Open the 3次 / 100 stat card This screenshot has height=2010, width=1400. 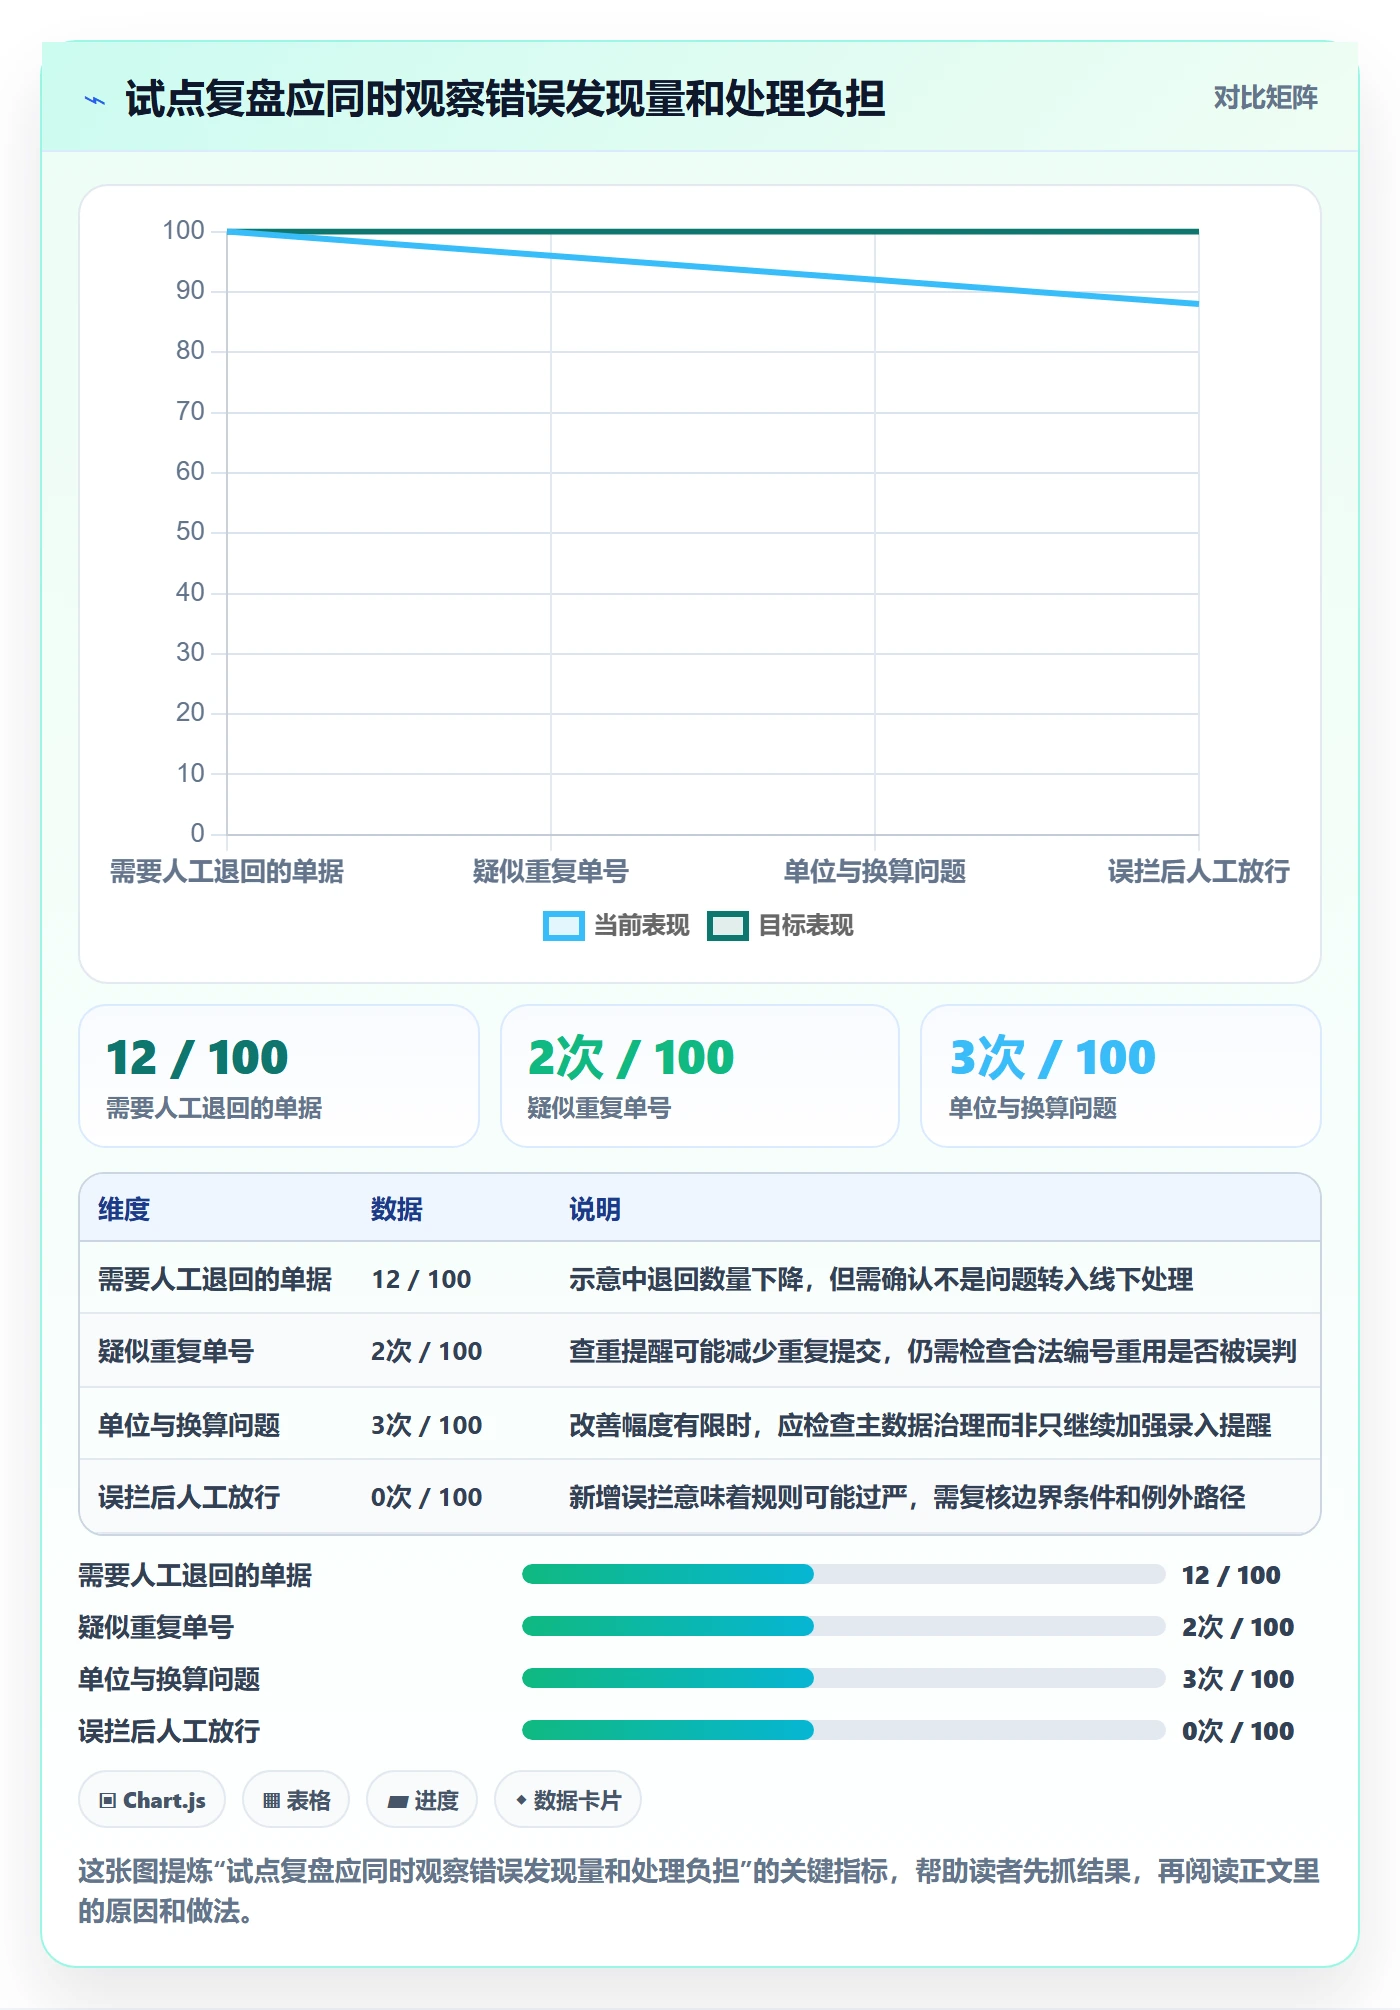(x=1121, y=1076)
